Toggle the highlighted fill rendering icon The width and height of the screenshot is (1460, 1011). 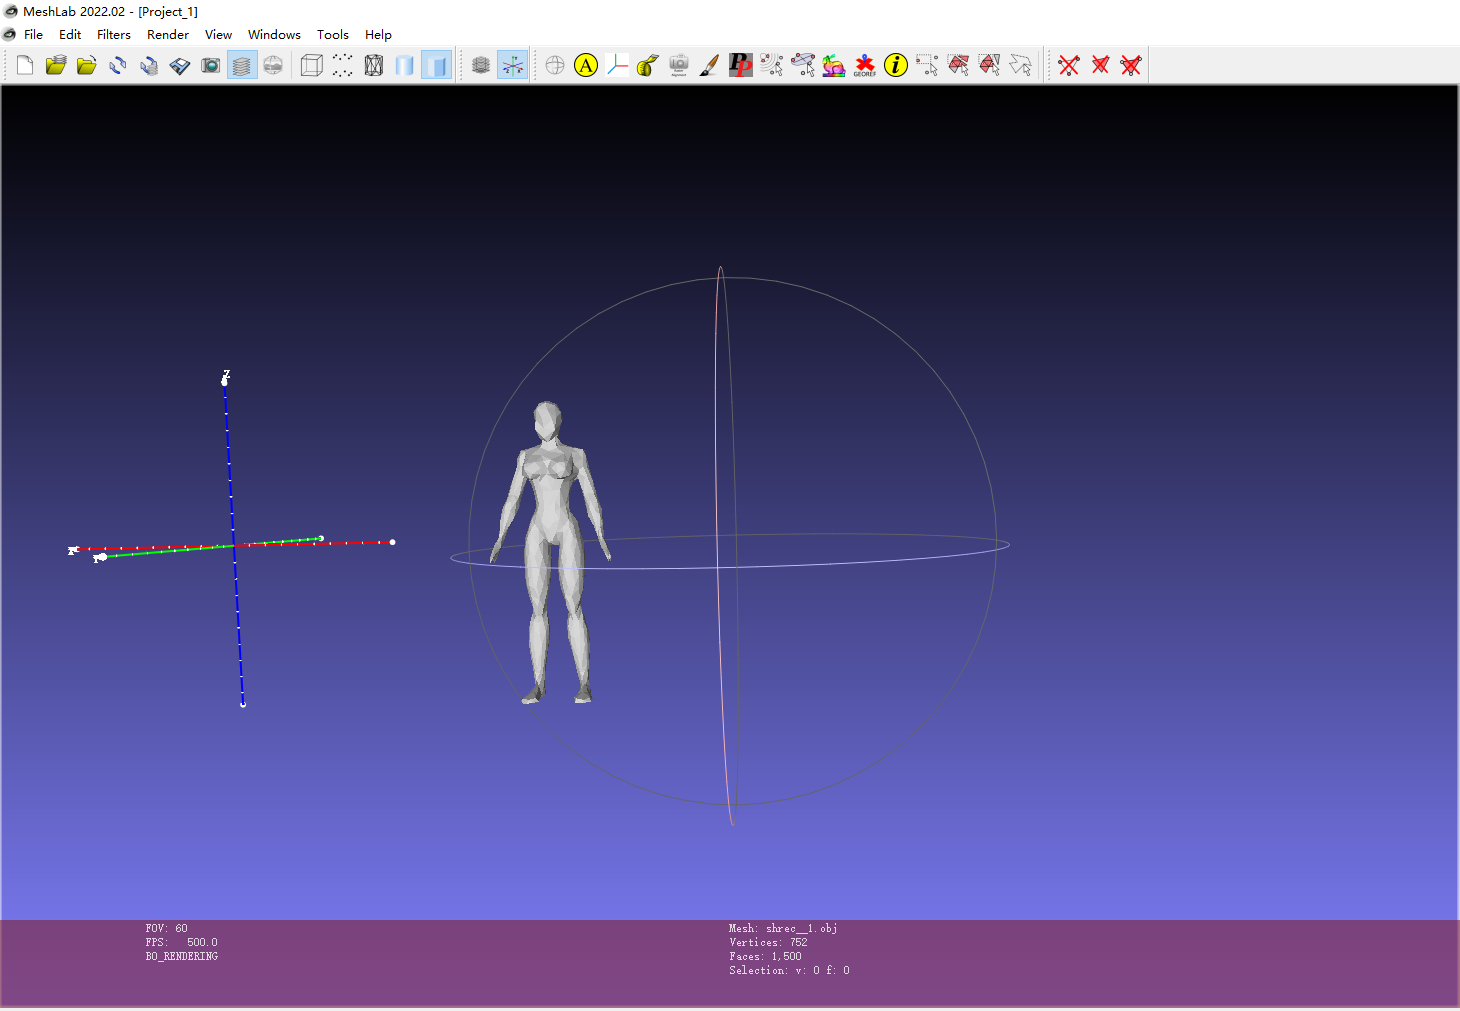point(436,66)
